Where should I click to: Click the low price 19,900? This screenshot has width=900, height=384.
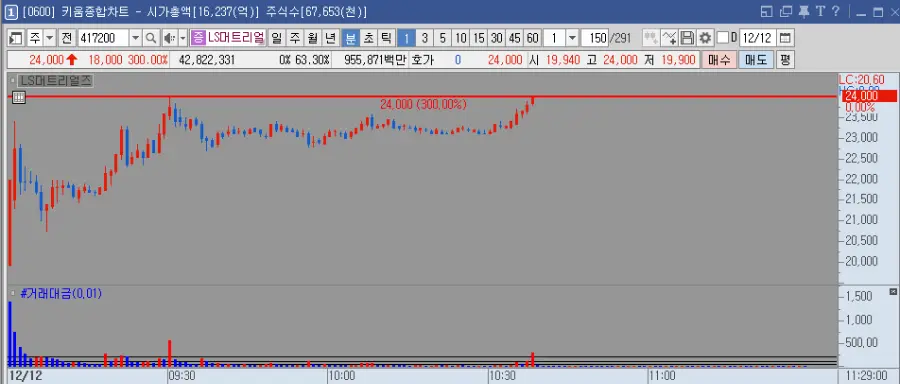677,60
